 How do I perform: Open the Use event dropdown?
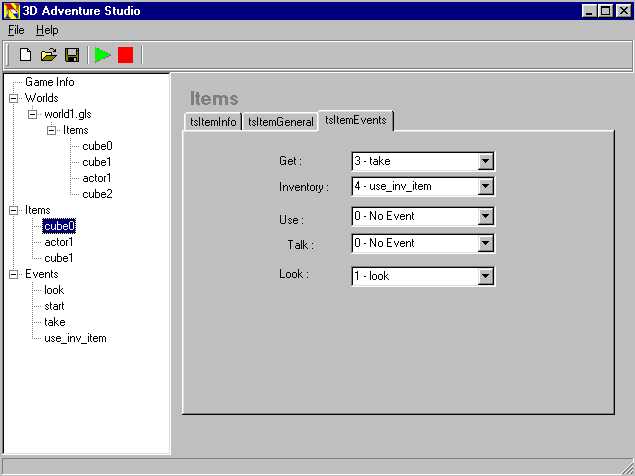[x=485, y=217]
